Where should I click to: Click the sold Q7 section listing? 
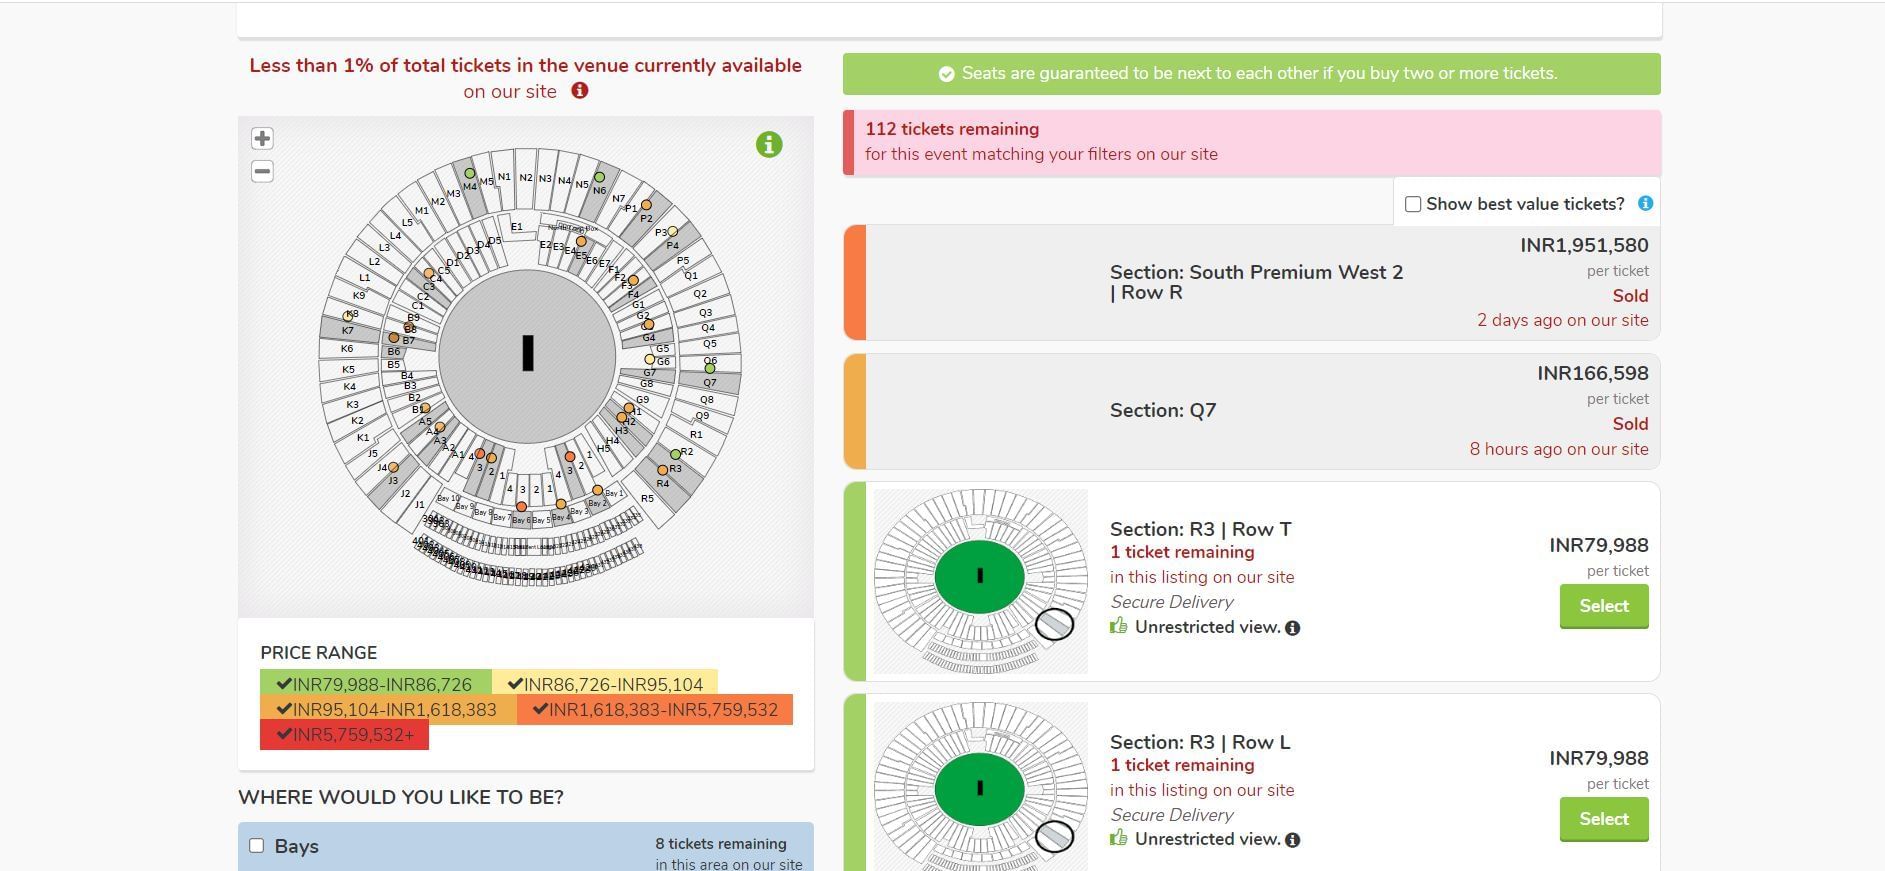[x=1251, y=411]
